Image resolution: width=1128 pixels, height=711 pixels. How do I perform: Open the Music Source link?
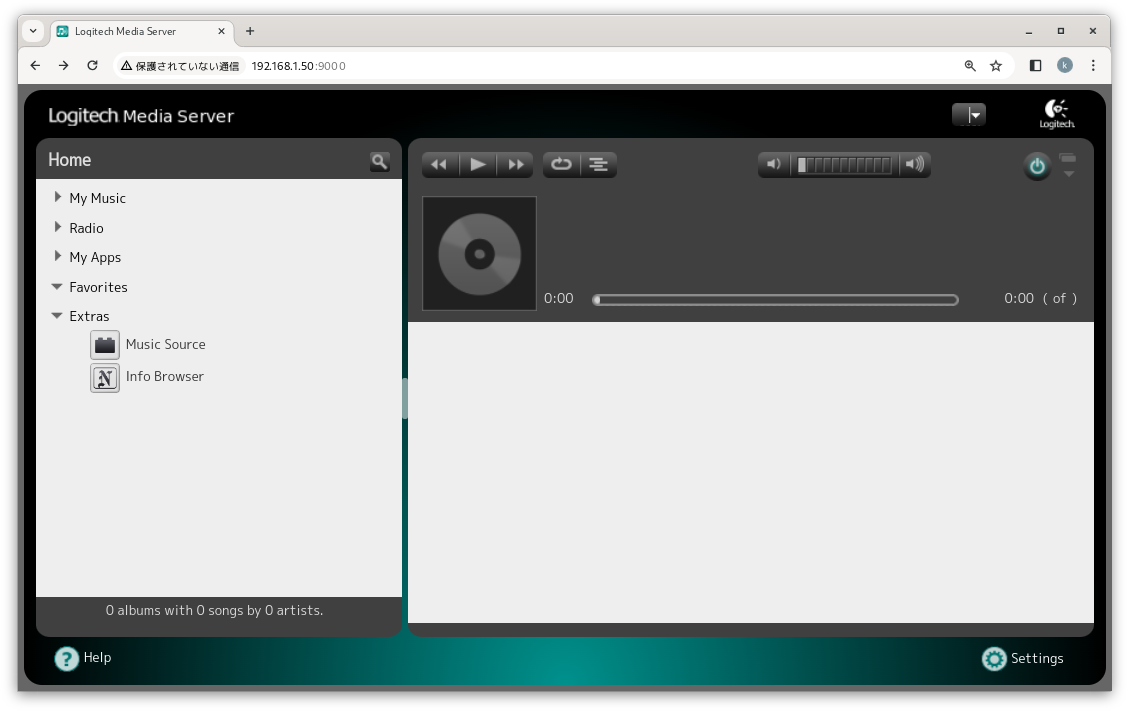point(165,345)
